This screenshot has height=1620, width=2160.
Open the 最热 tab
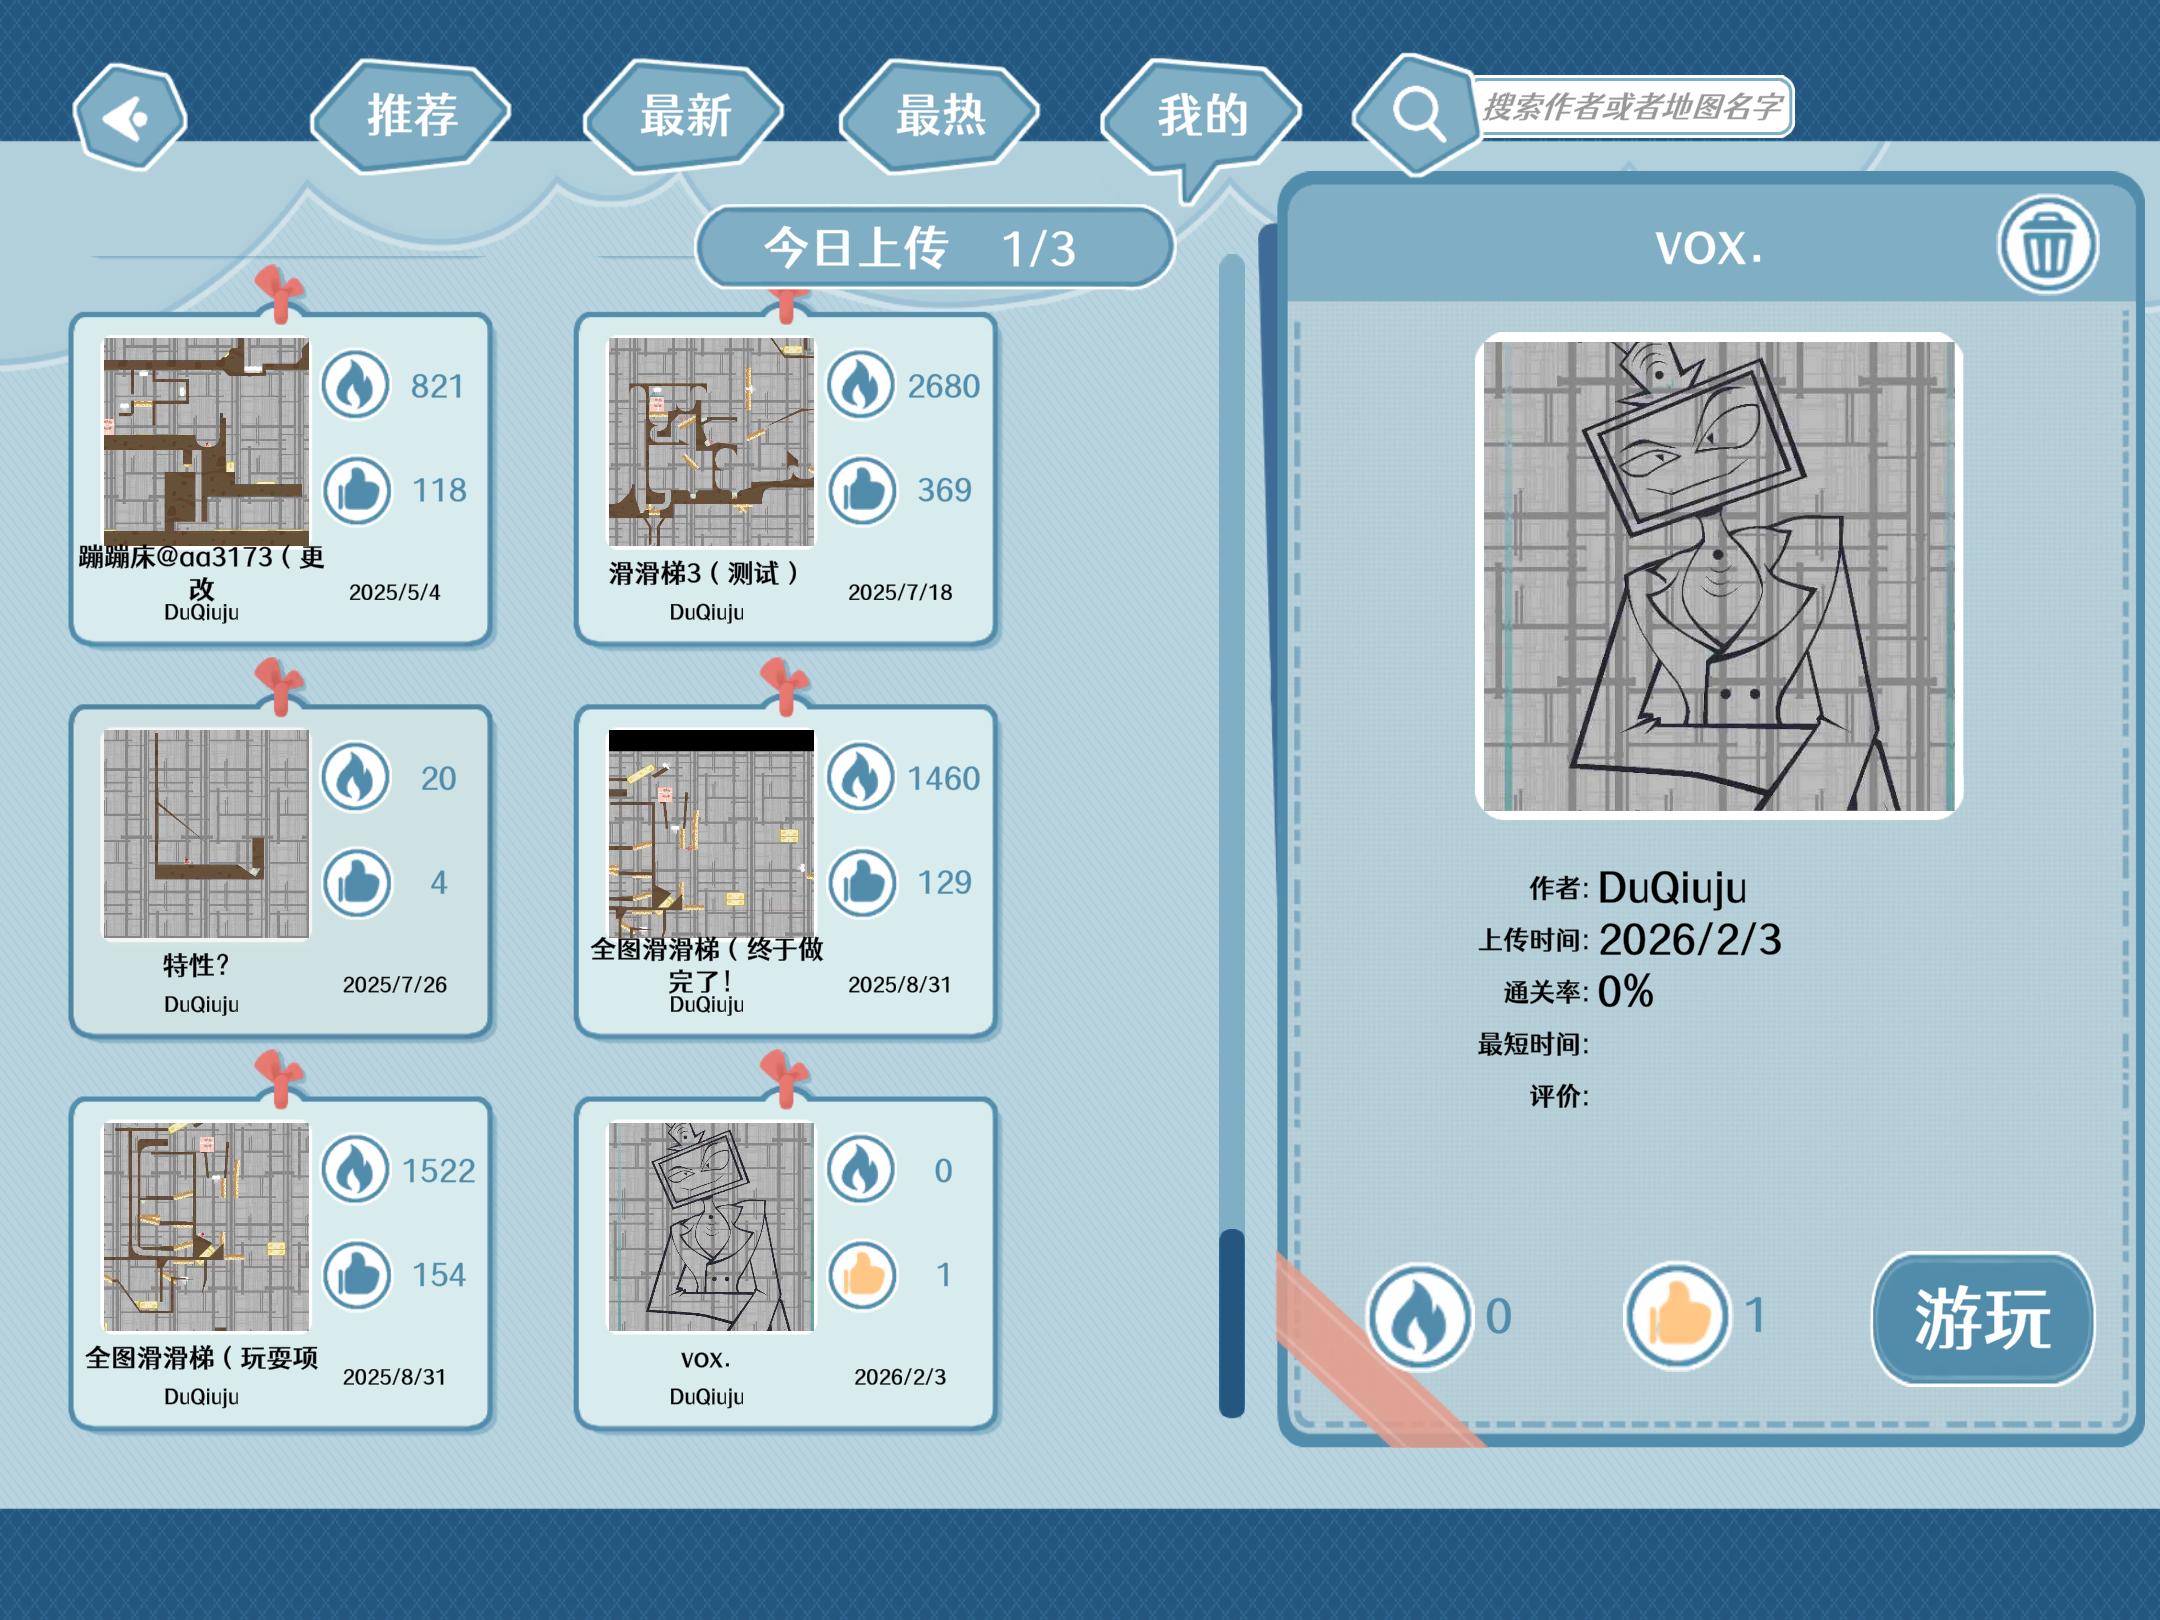940,116
